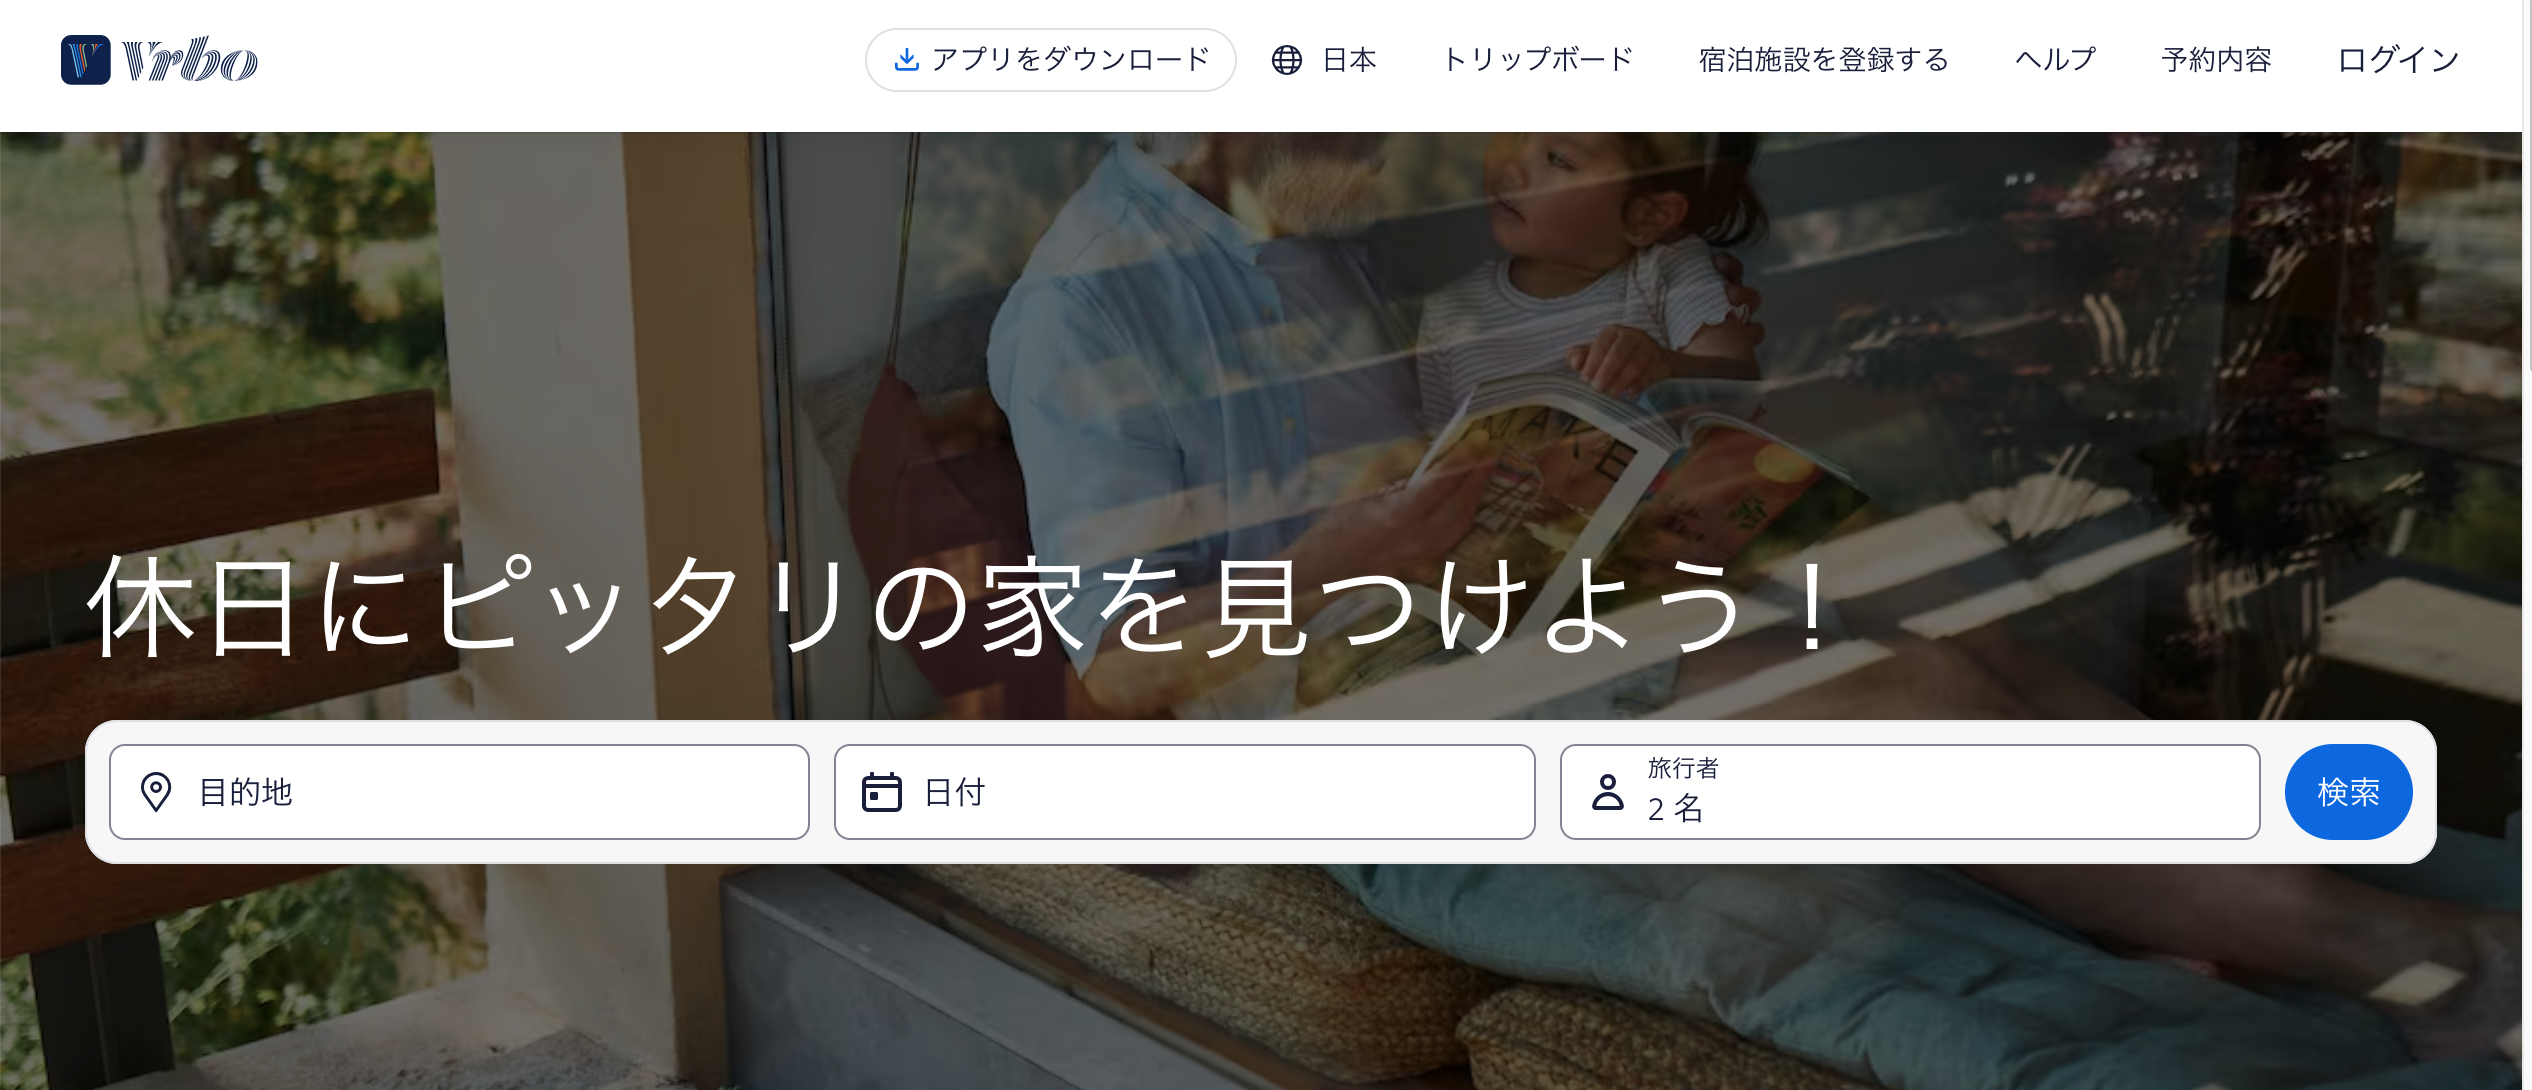Open the ヘルプ menu item

(2055, 60)
